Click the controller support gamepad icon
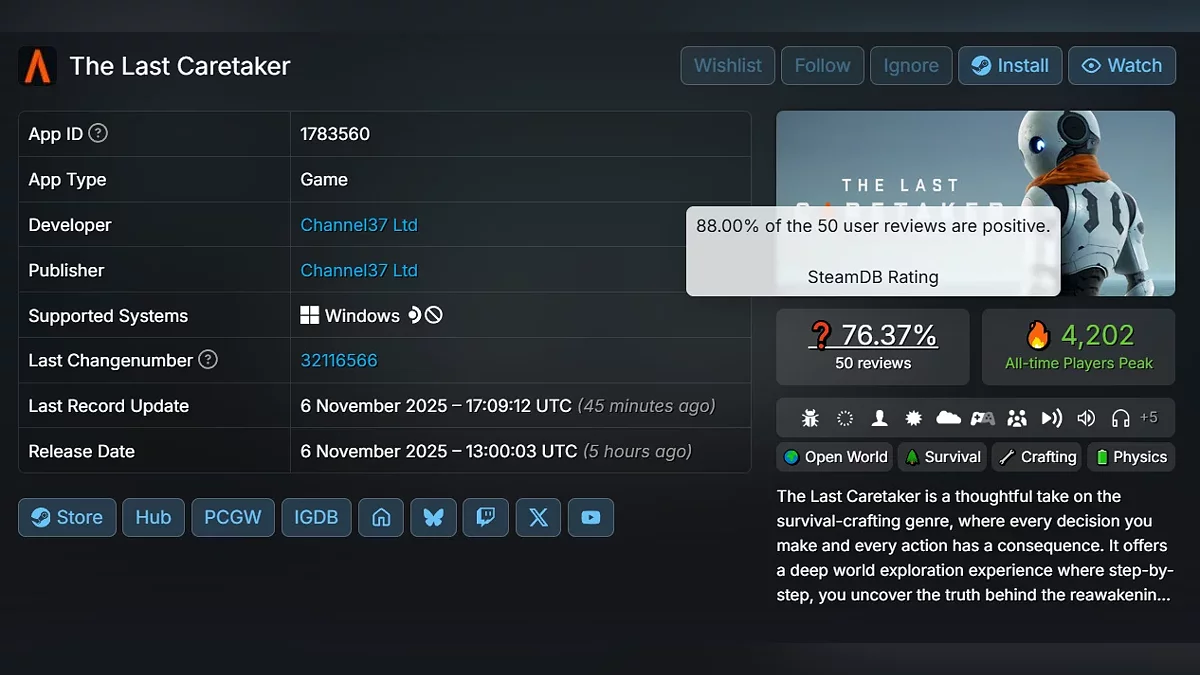The image size is (1200, 675). coord(983,418)
